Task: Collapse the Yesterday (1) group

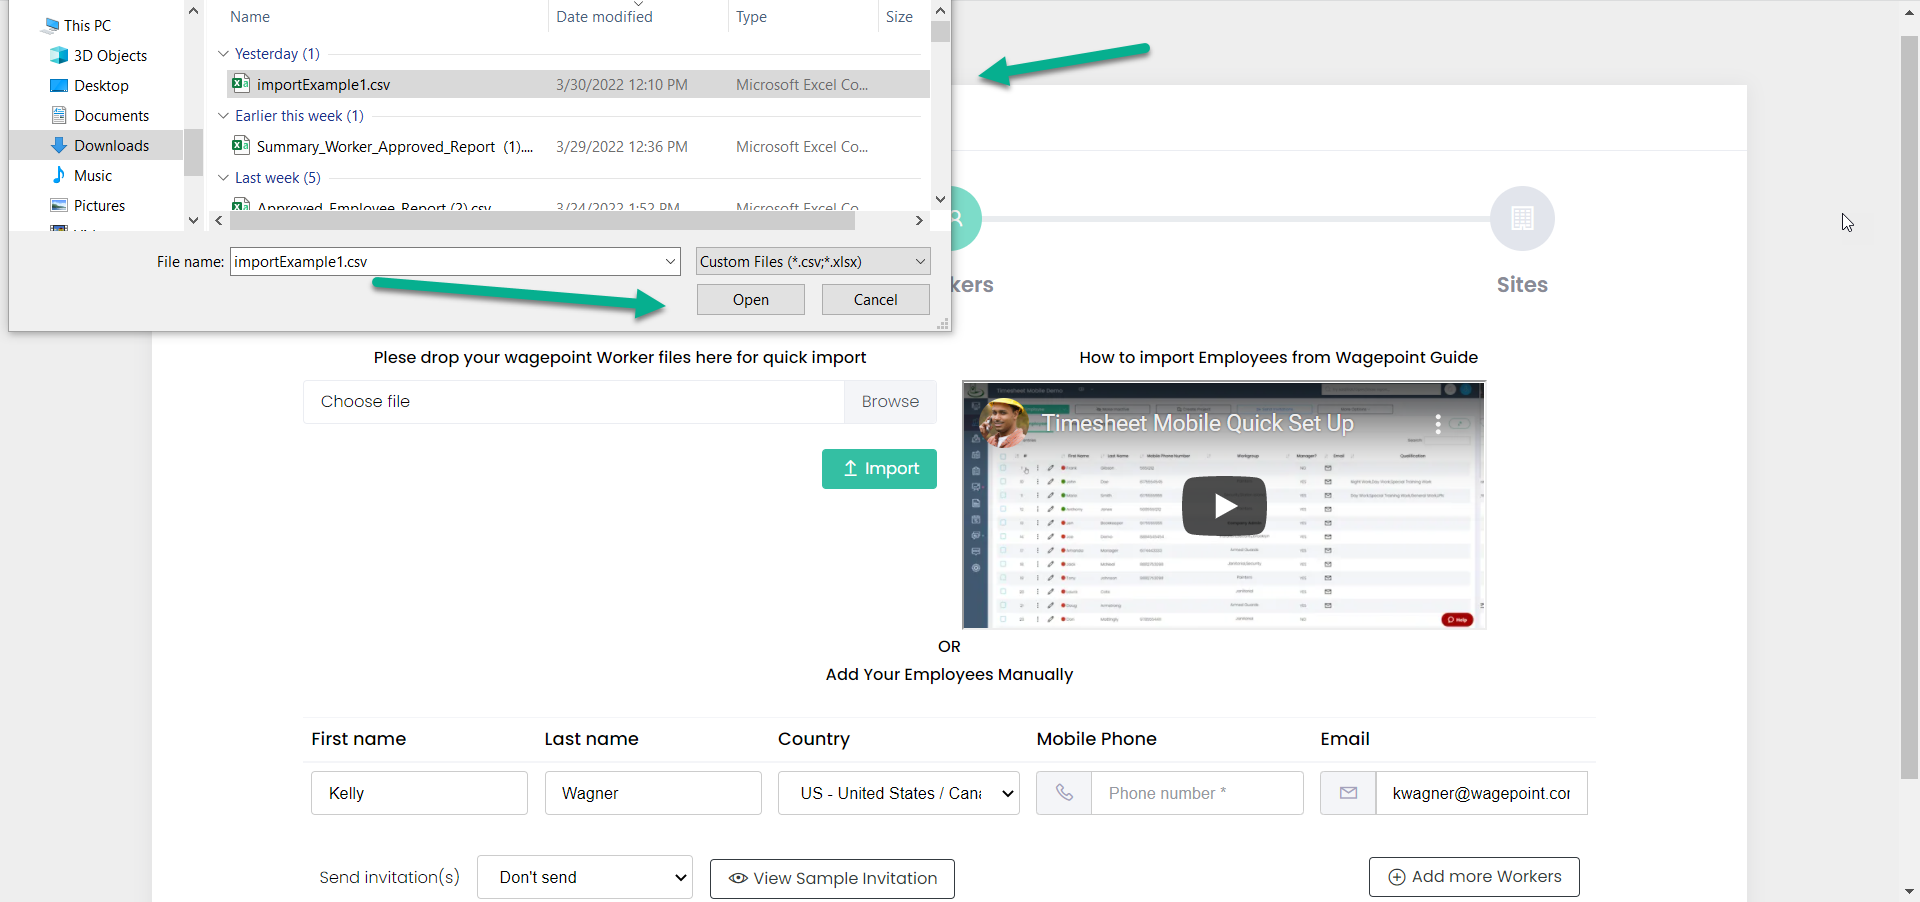Action: pos(223,53)
